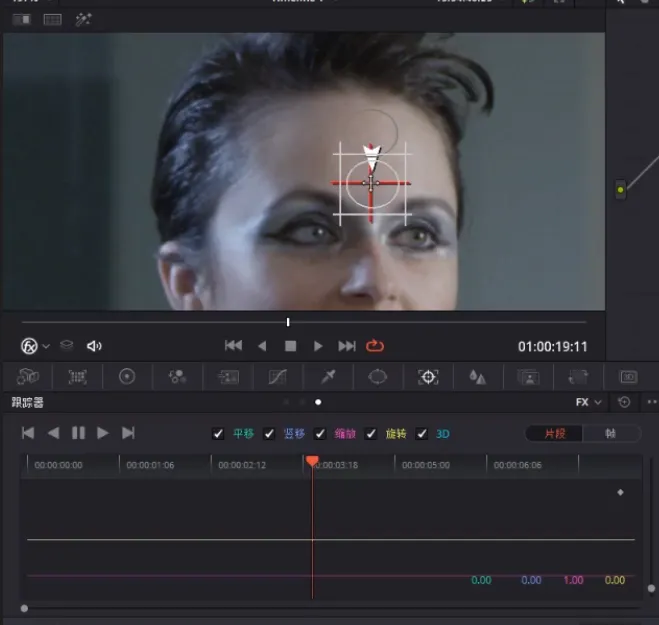Image resolution: width=659 pixels, height=625 pixels.
Task: Track forward in tracker controls
Action: pos(103,433)
